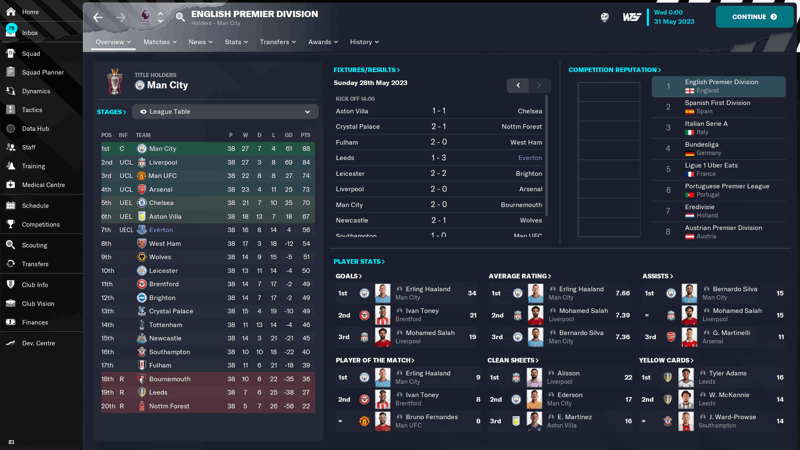Click Ivan Toney's portrait under Goals
Screen dimensions: 800x450
point(383,315)
